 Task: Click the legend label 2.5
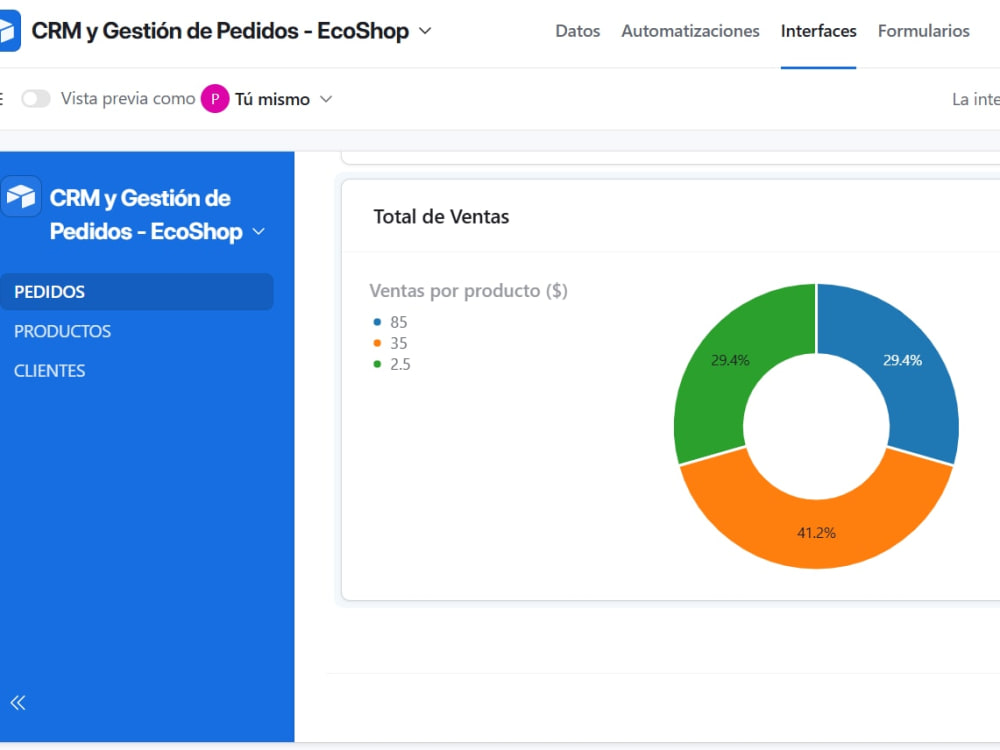pyautogui.click(x=401, y=364)
